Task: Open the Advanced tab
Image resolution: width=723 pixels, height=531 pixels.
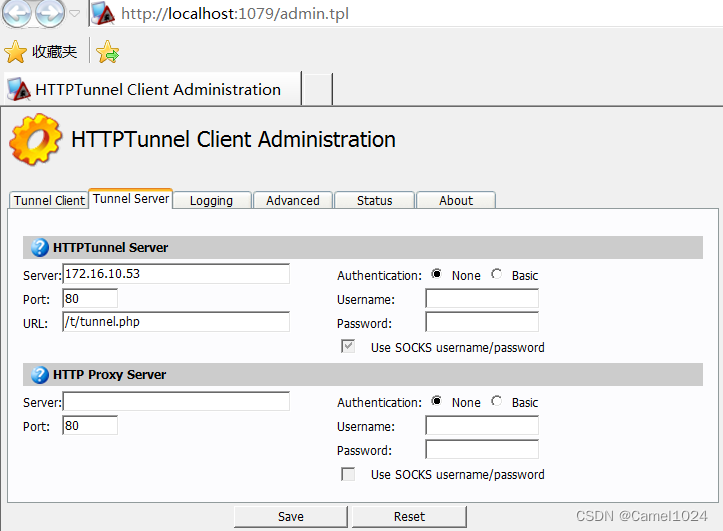Action: pos(293,201)
